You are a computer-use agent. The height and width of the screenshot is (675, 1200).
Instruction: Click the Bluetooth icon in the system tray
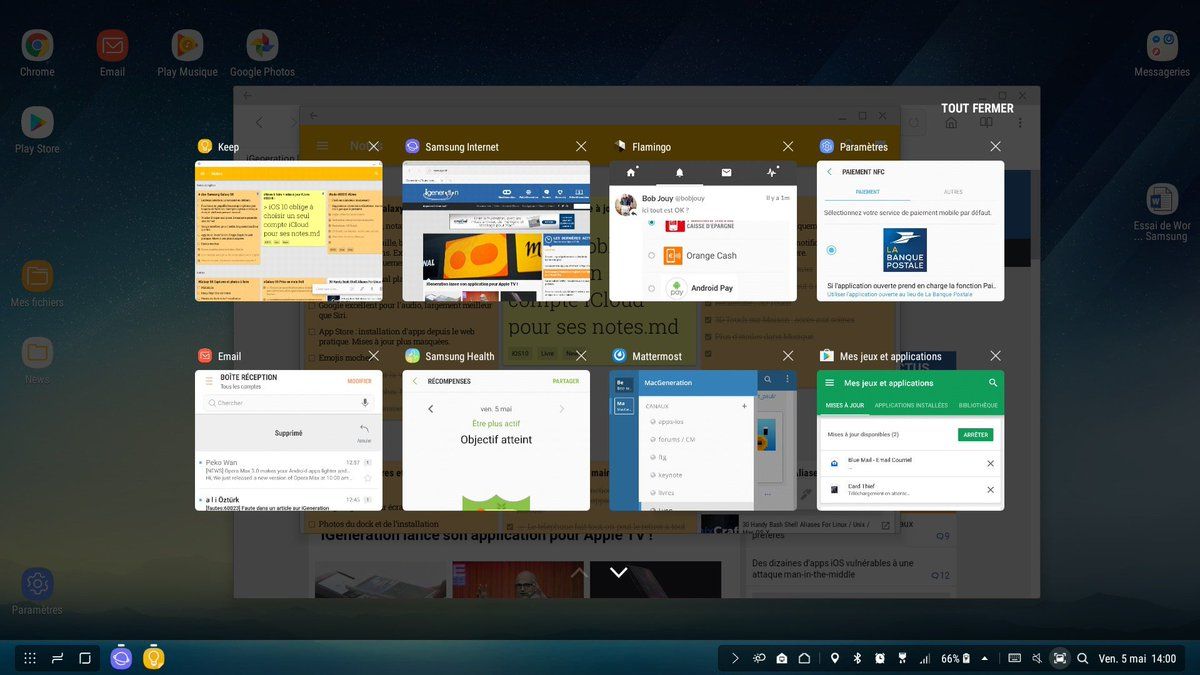coord(857,658)
